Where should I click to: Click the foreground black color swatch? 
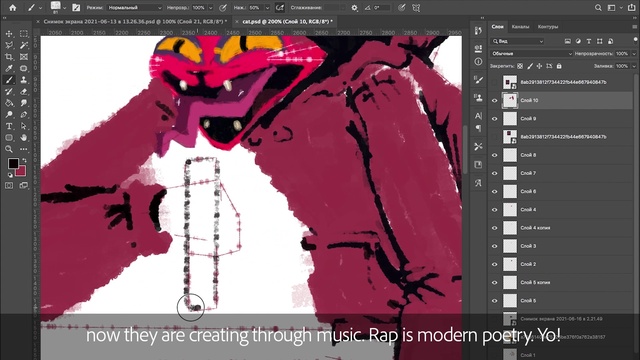coord(13,163)
